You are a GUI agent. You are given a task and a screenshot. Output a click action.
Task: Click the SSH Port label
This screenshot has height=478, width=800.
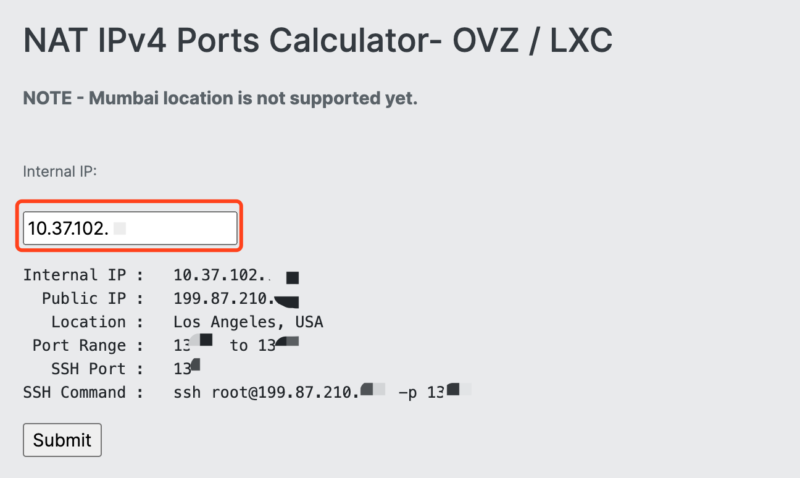click(x=89, y=369)
